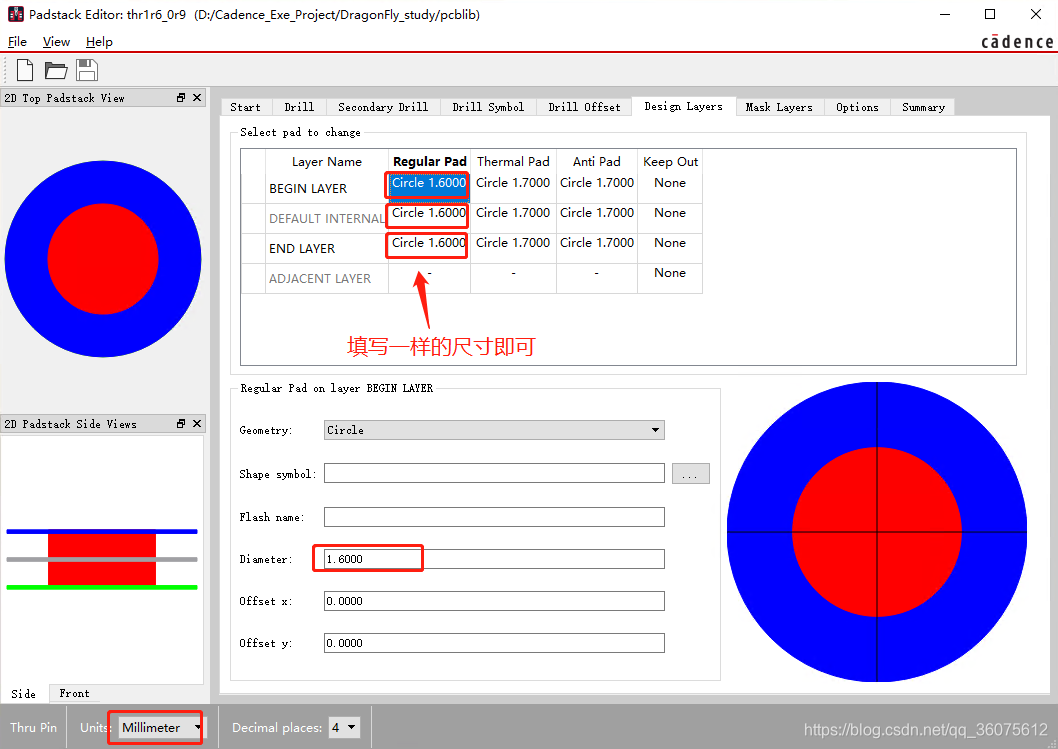Close the 2D Padstack Side Views panel

click(x=196, y=424)
